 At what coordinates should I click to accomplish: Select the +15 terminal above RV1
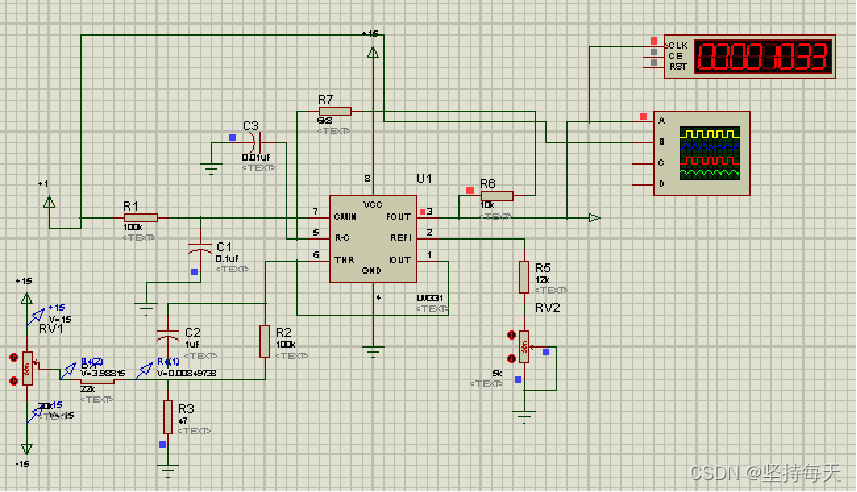[x=26, y=298]
